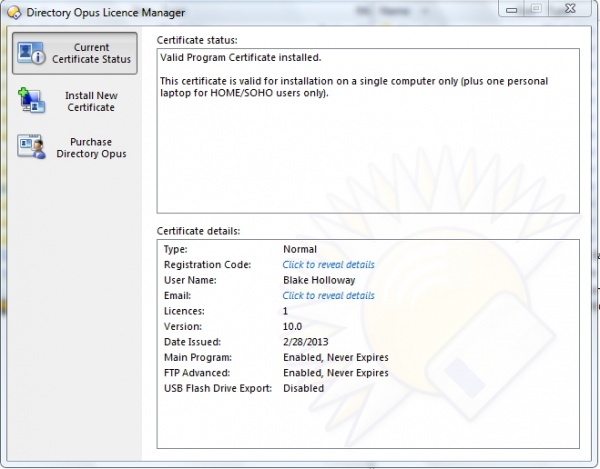
Task: Click the Install New Certificate icon
Action: point(32,100)
